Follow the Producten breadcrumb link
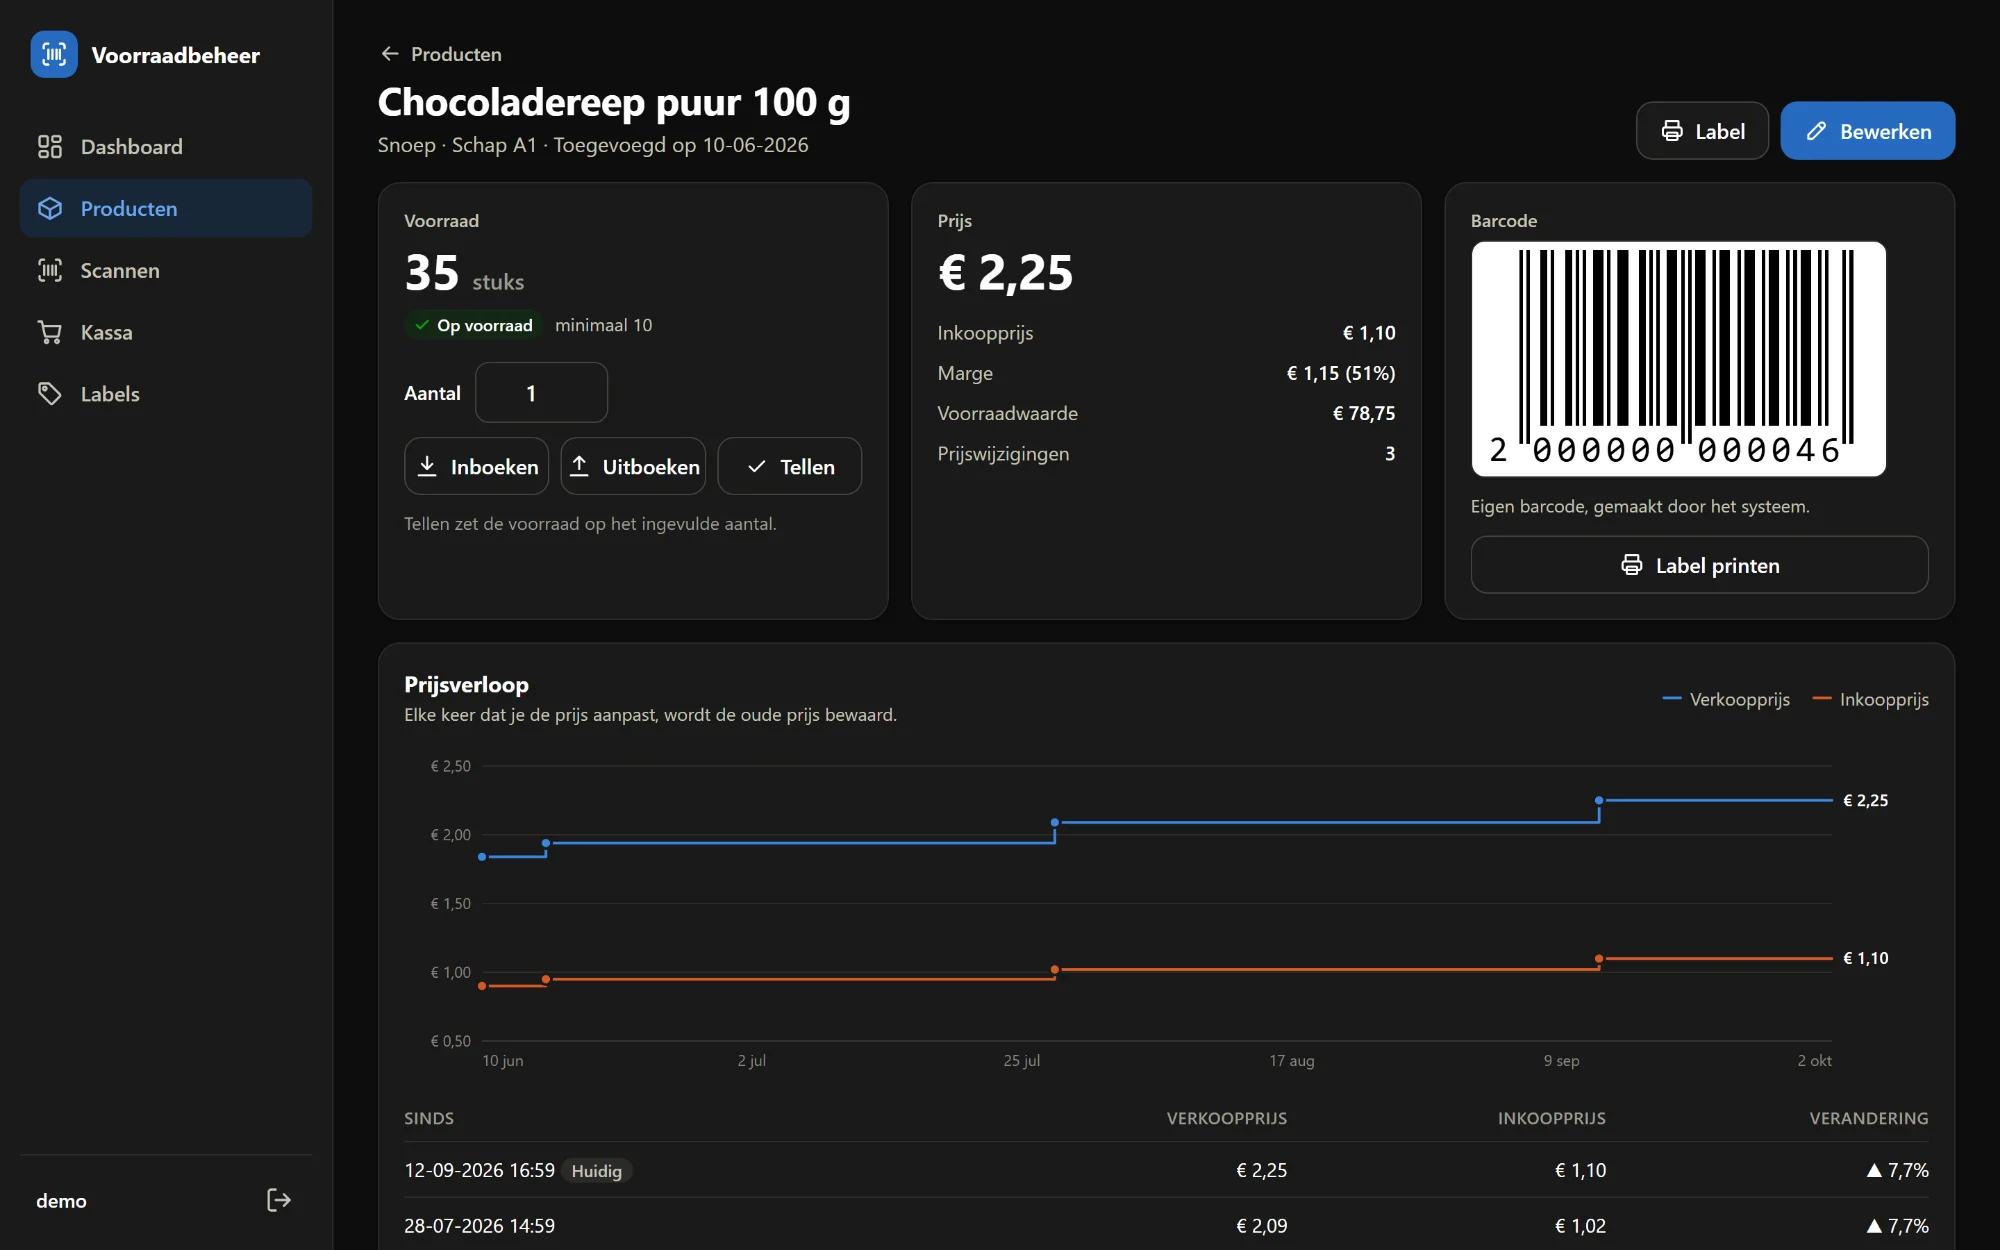 (456, 54)
